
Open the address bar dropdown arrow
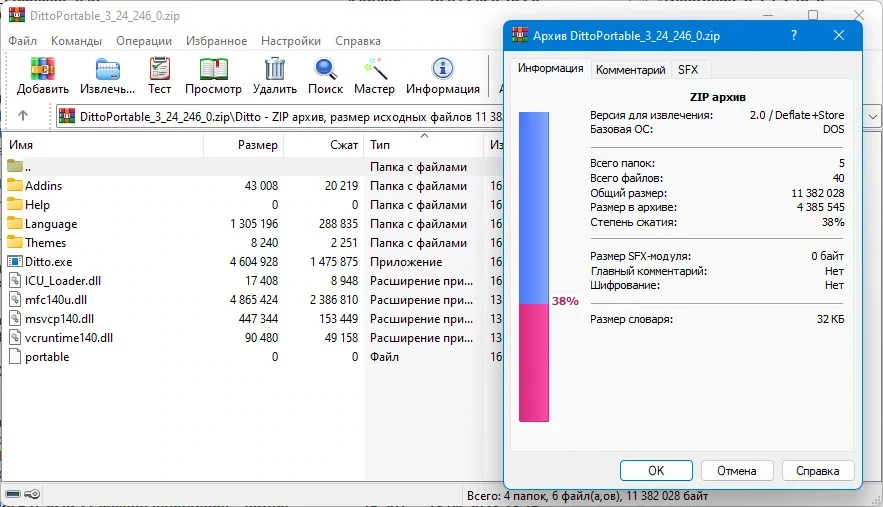pyautogui.click(x=872, y=117)
